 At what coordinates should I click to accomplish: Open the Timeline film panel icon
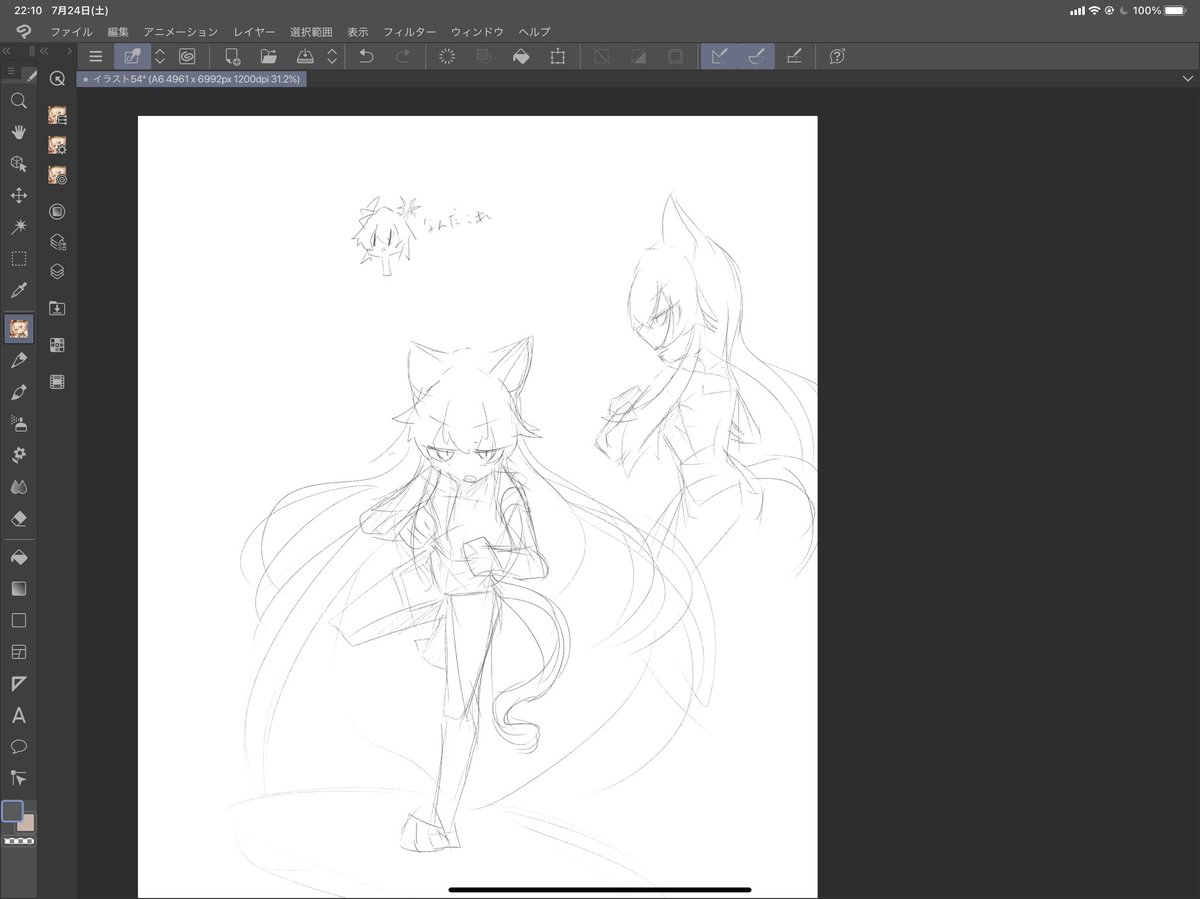57,381
